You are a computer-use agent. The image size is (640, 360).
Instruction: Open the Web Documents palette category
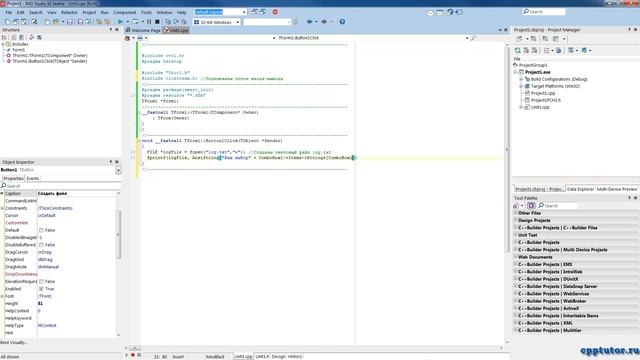click(x=576, y=257)
